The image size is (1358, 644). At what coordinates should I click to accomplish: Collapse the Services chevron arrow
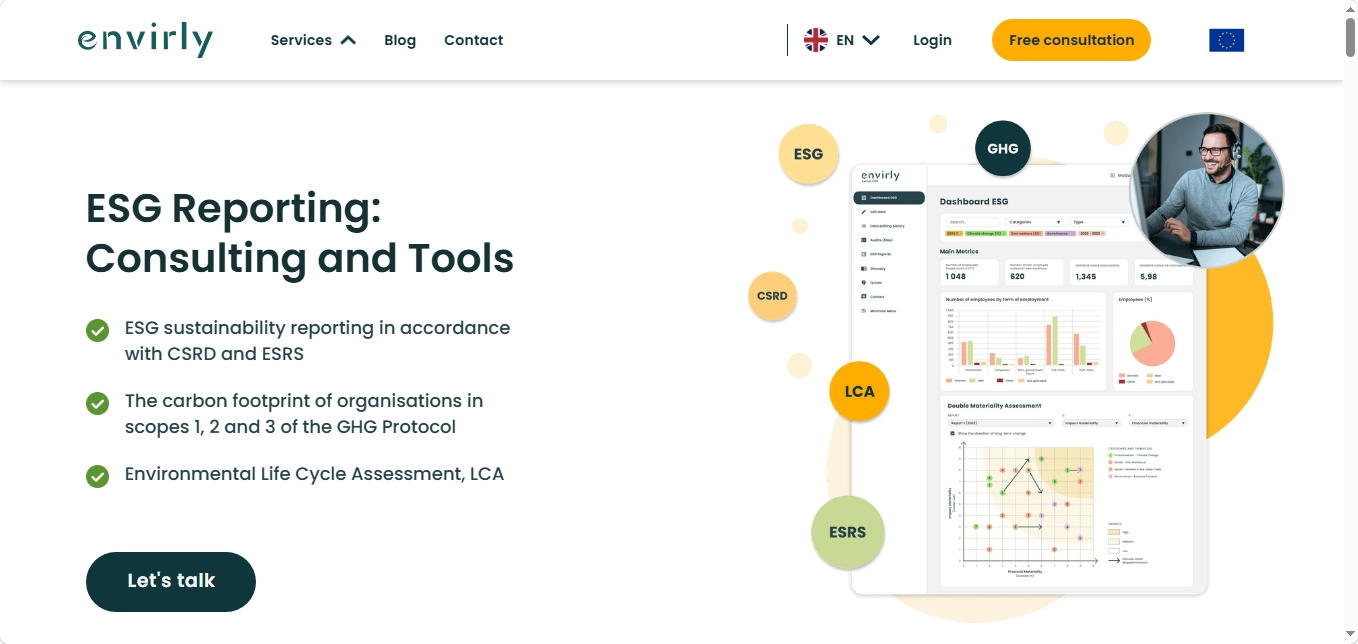click(x=348, y=40)
